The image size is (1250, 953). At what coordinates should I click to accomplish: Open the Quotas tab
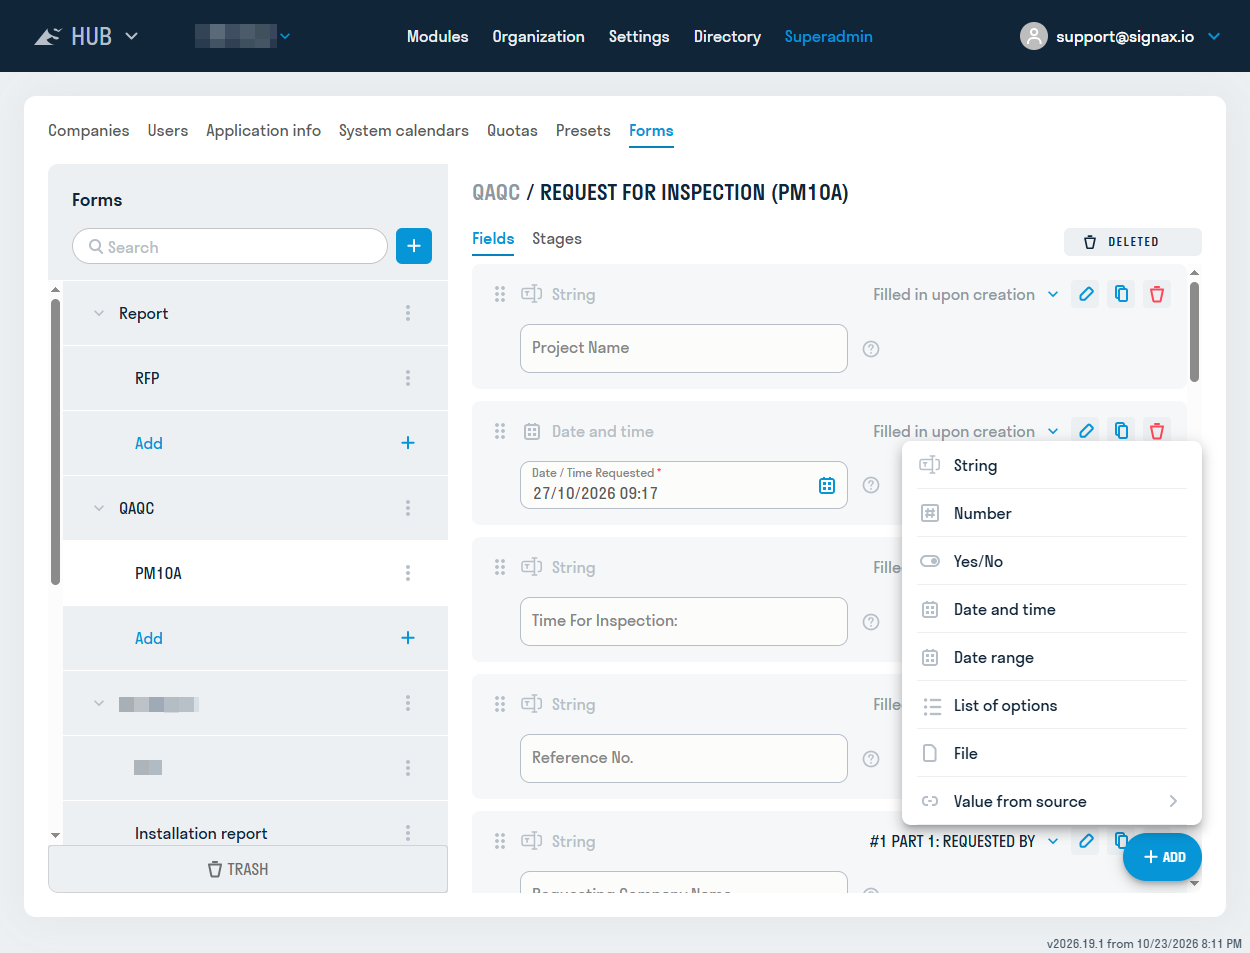(x=512, y=131)
